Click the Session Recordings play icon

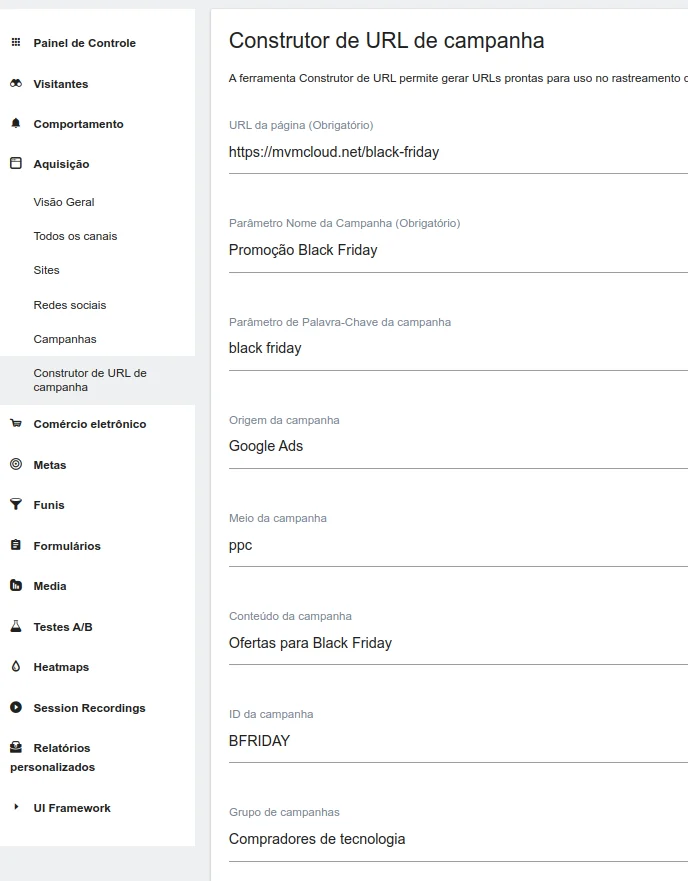click(15, 708)
